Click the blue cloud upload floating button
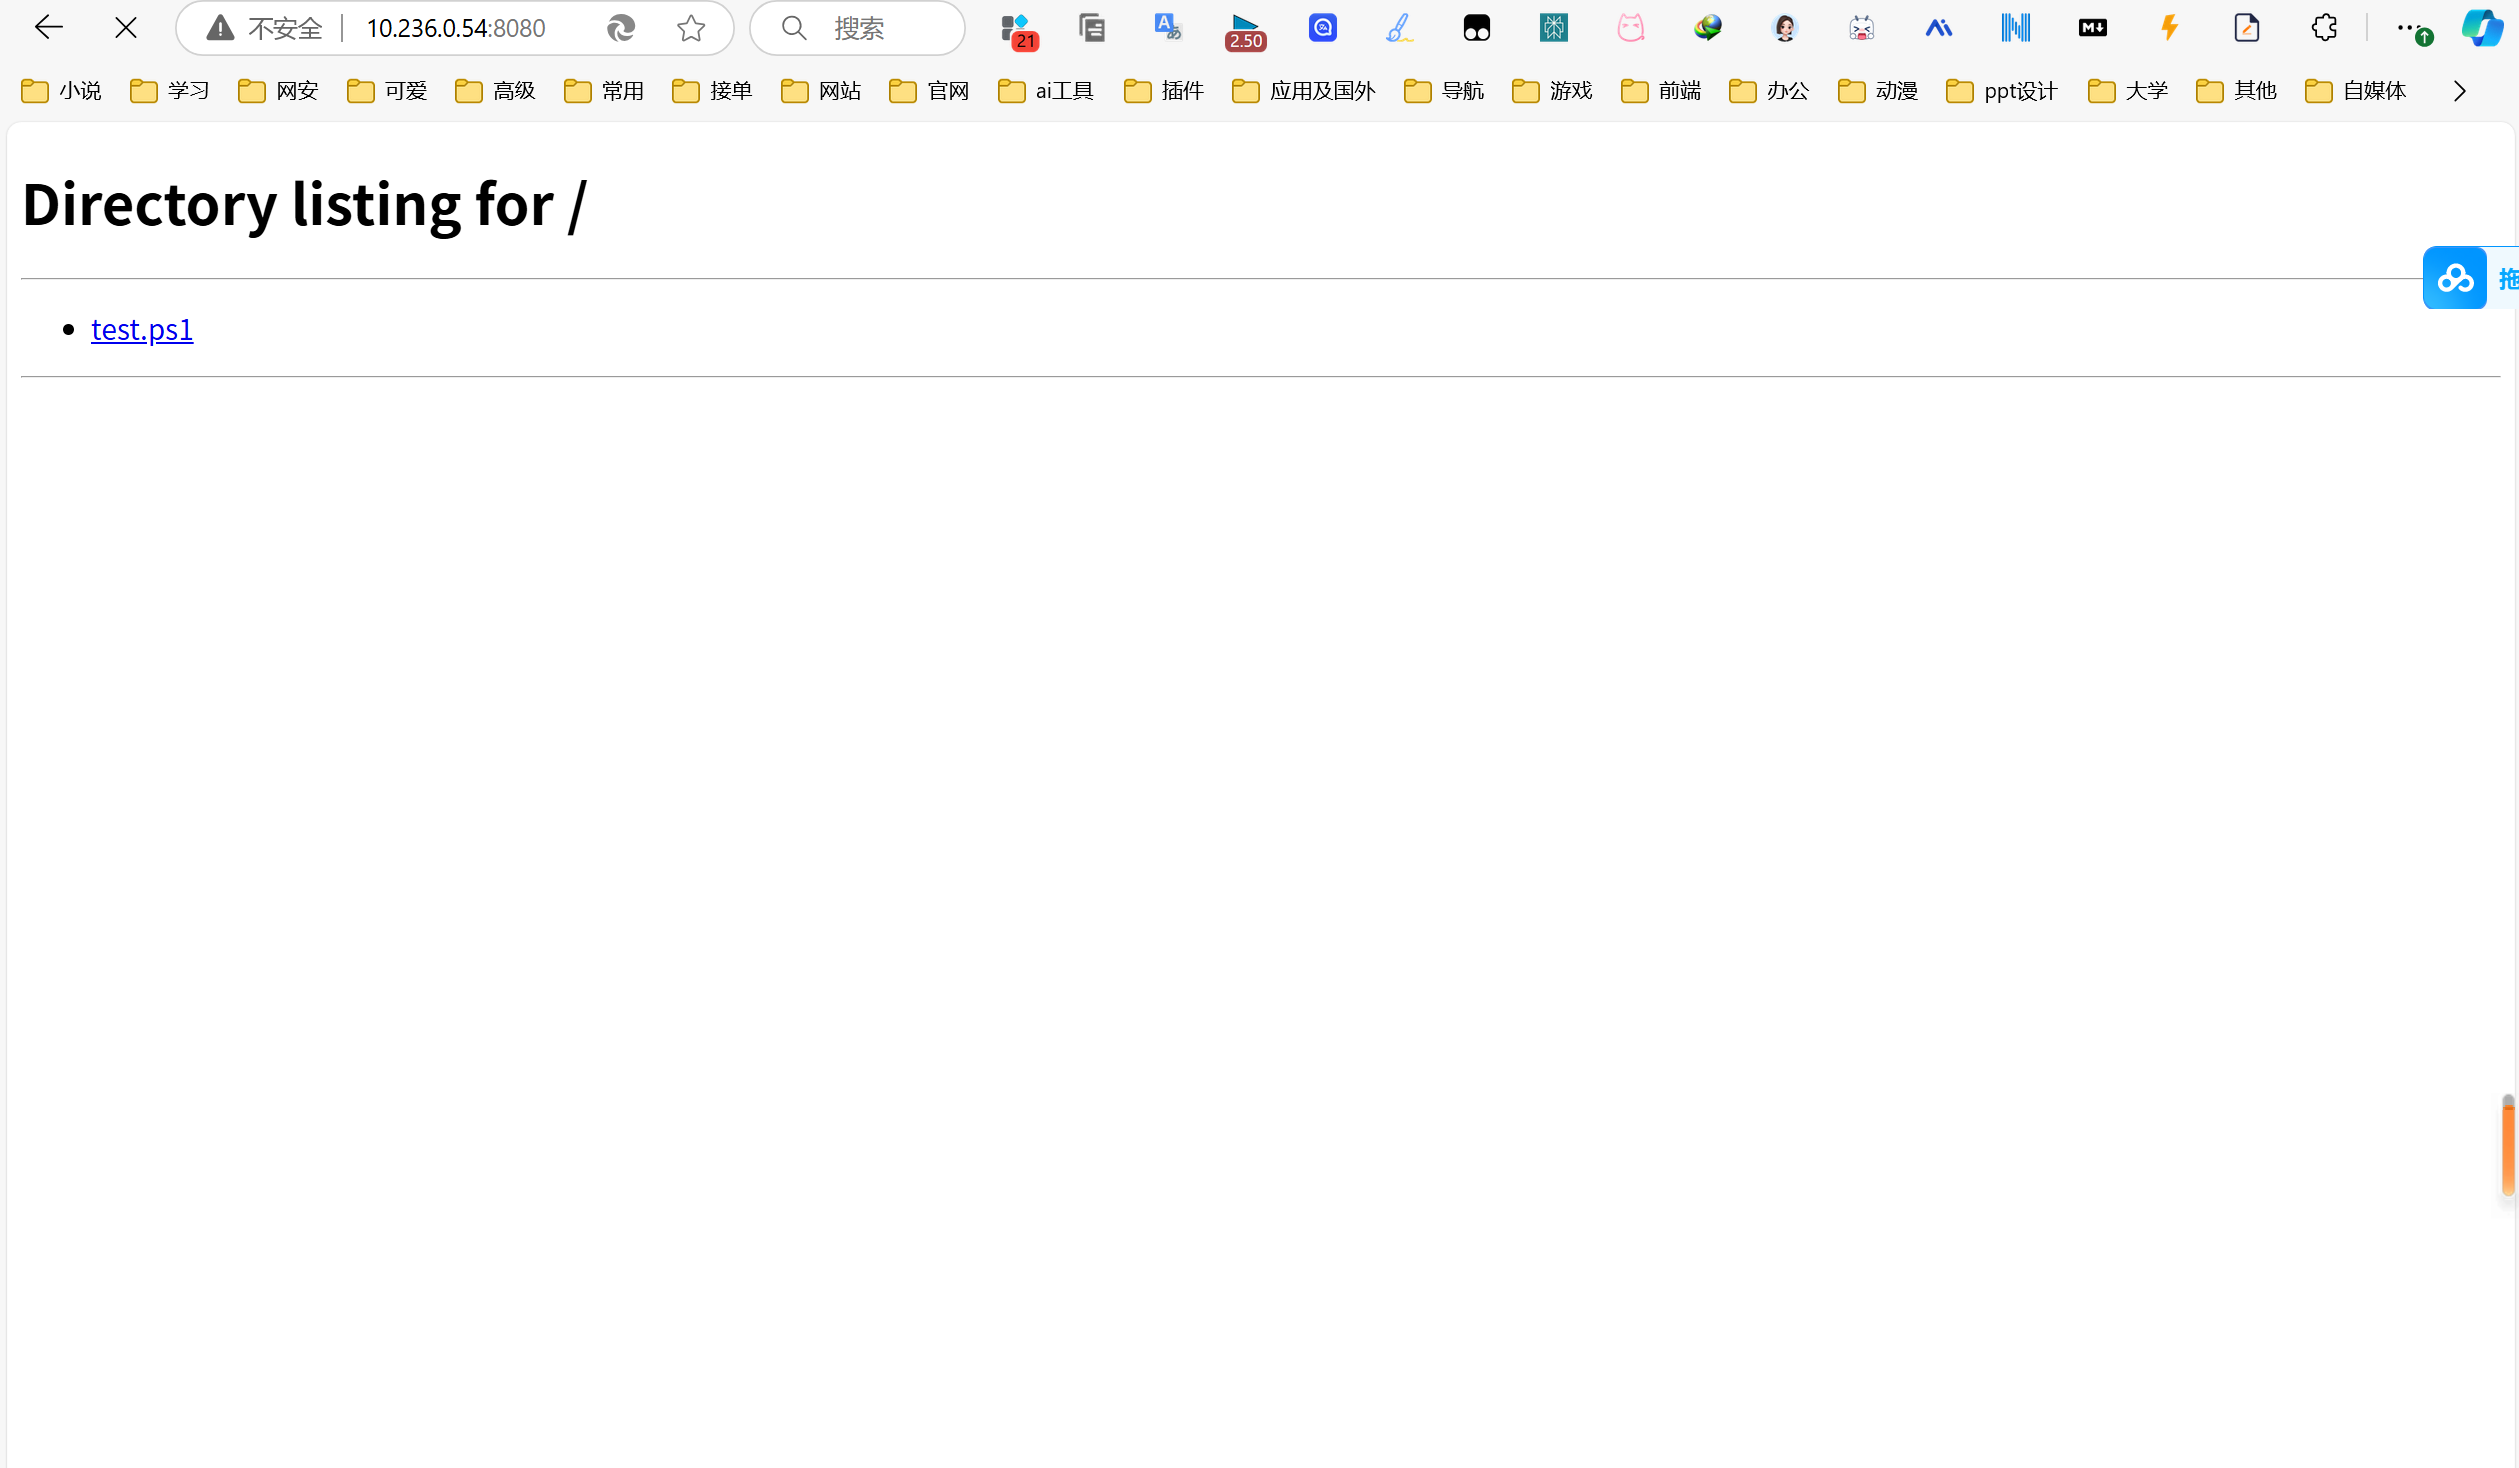The image size is (2519, 1468). click(x=2455, y=278)
